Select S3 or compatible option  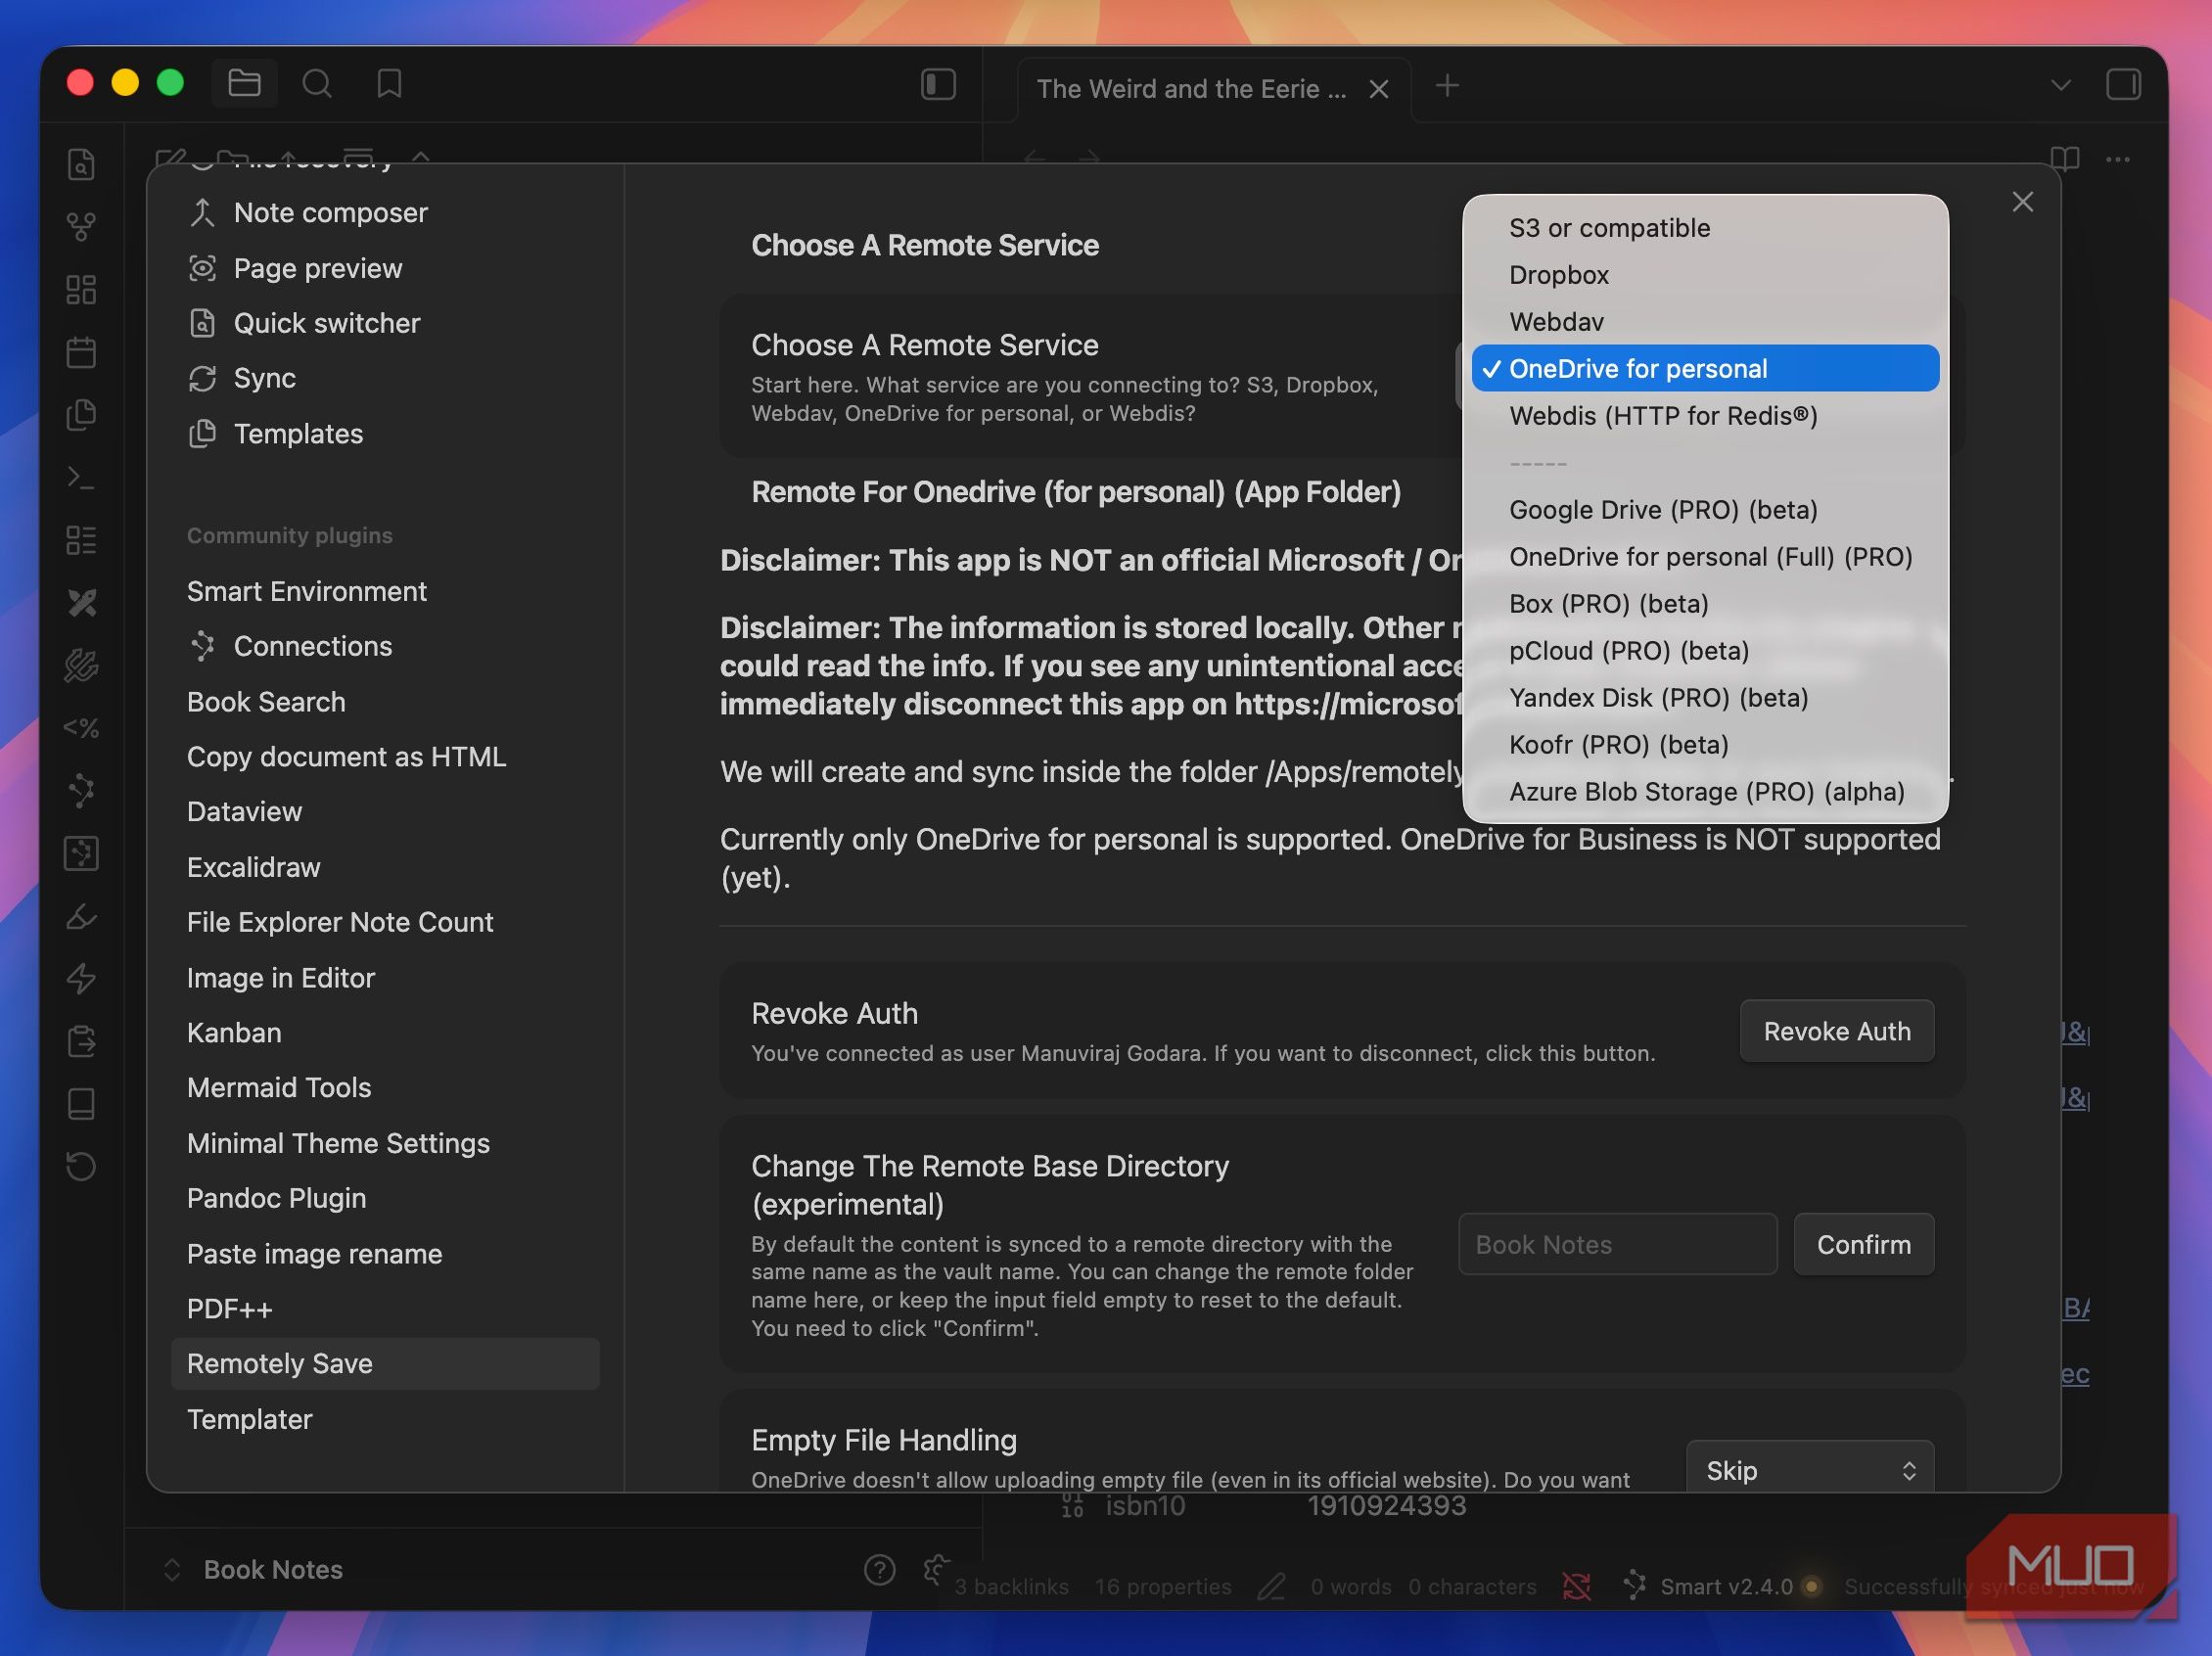pyautogui.click(x=1705, y=228)
